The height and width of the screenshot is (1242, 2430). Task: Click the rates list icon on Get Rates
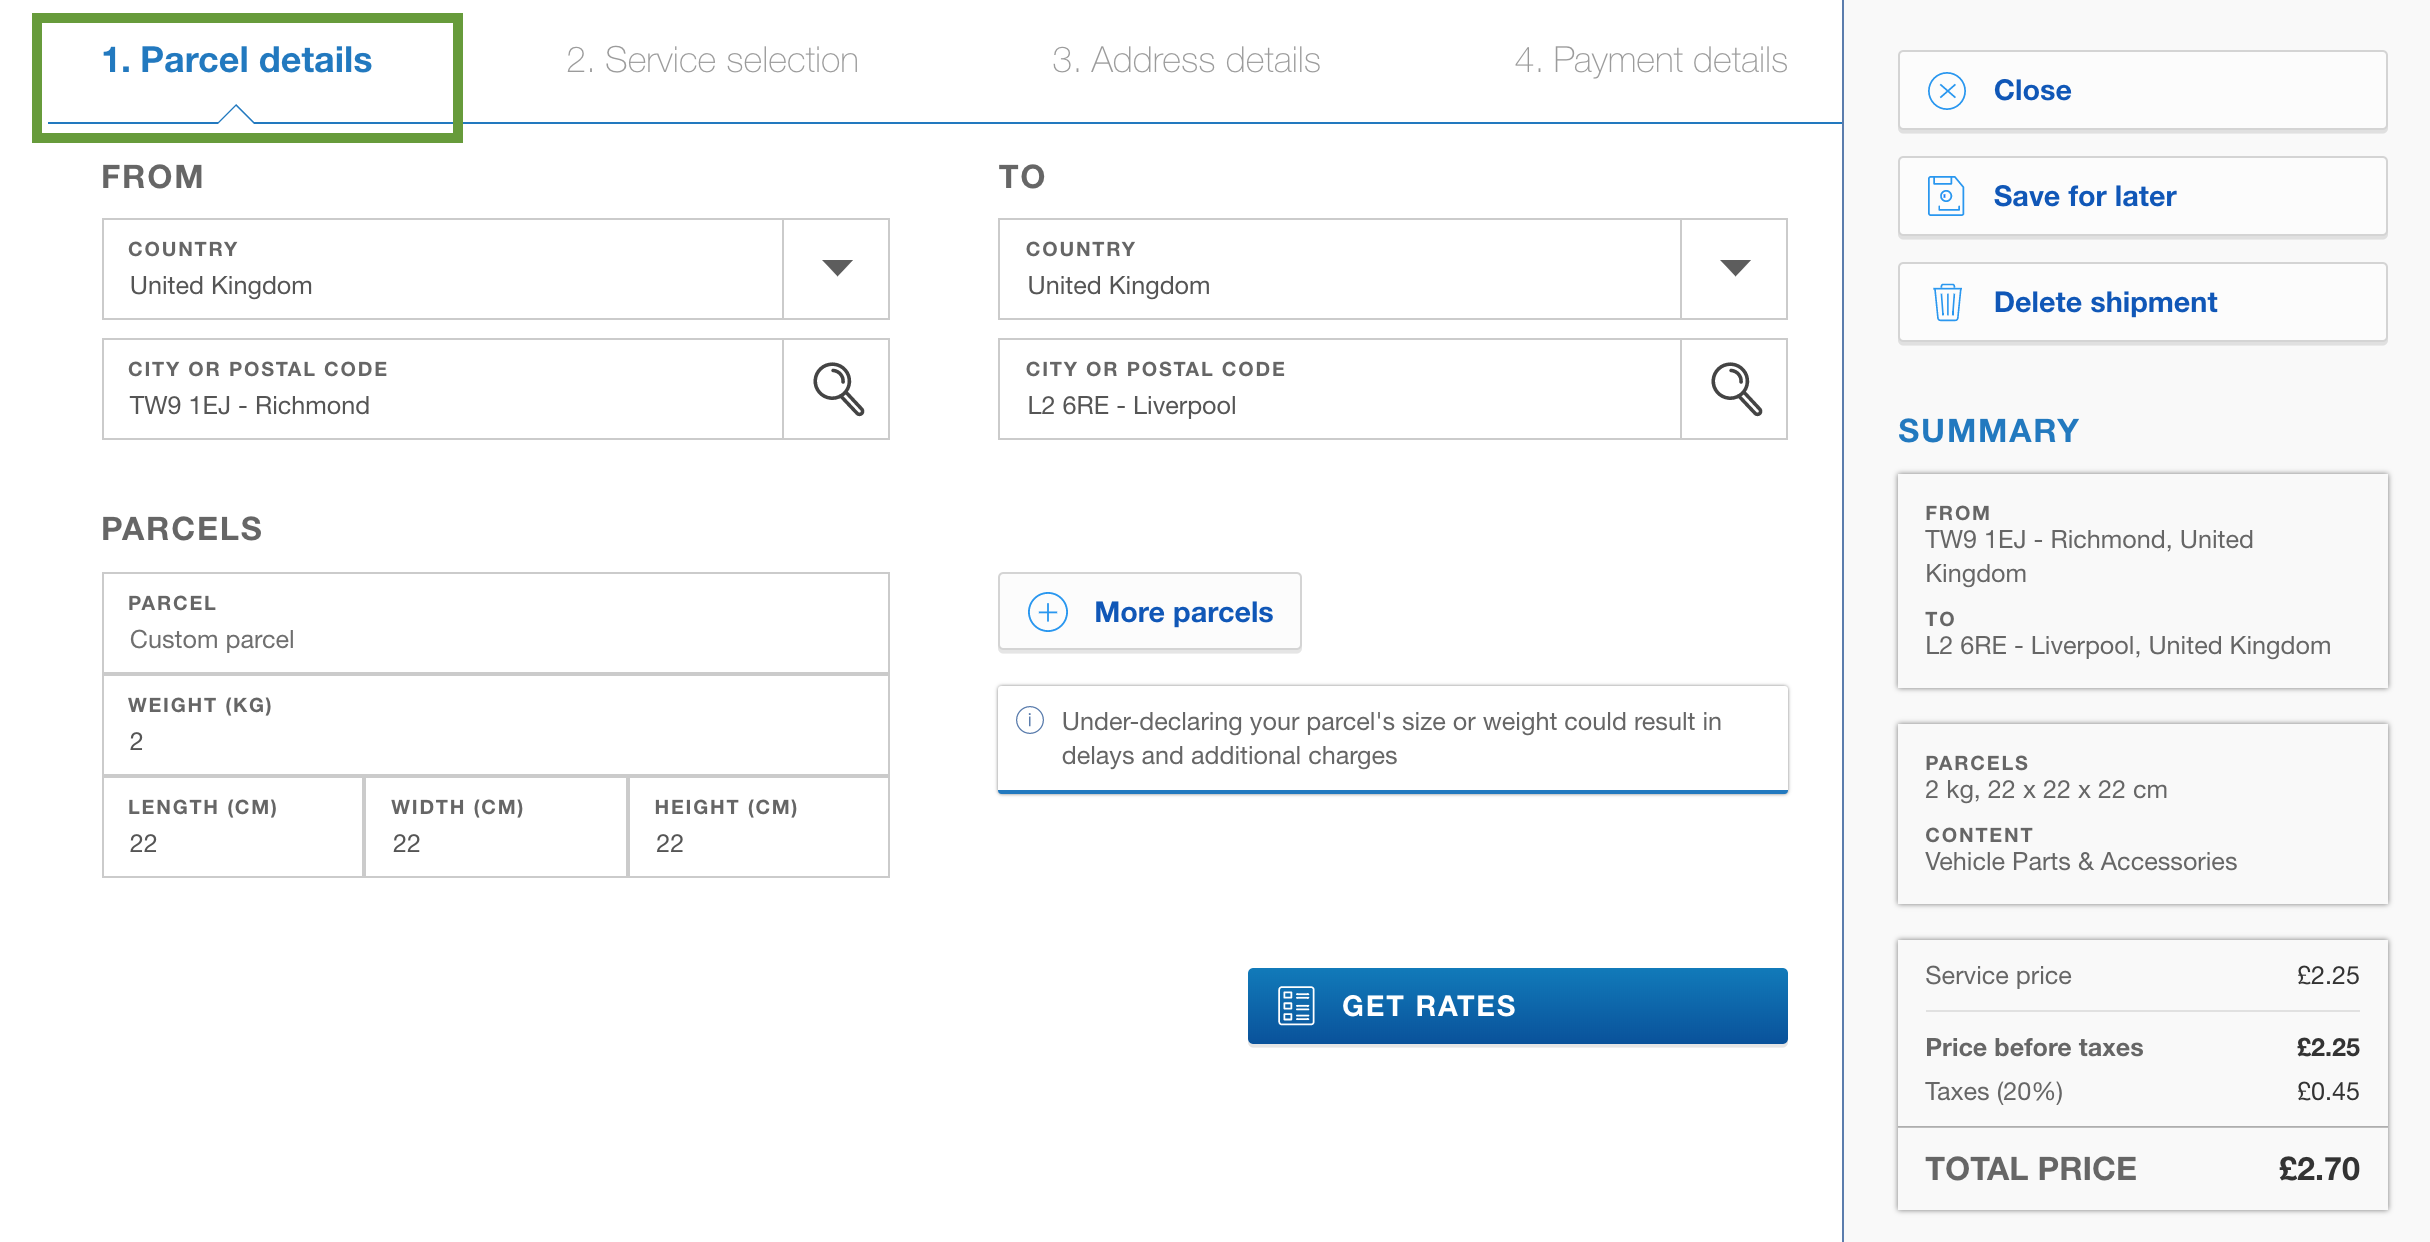1296,1006
